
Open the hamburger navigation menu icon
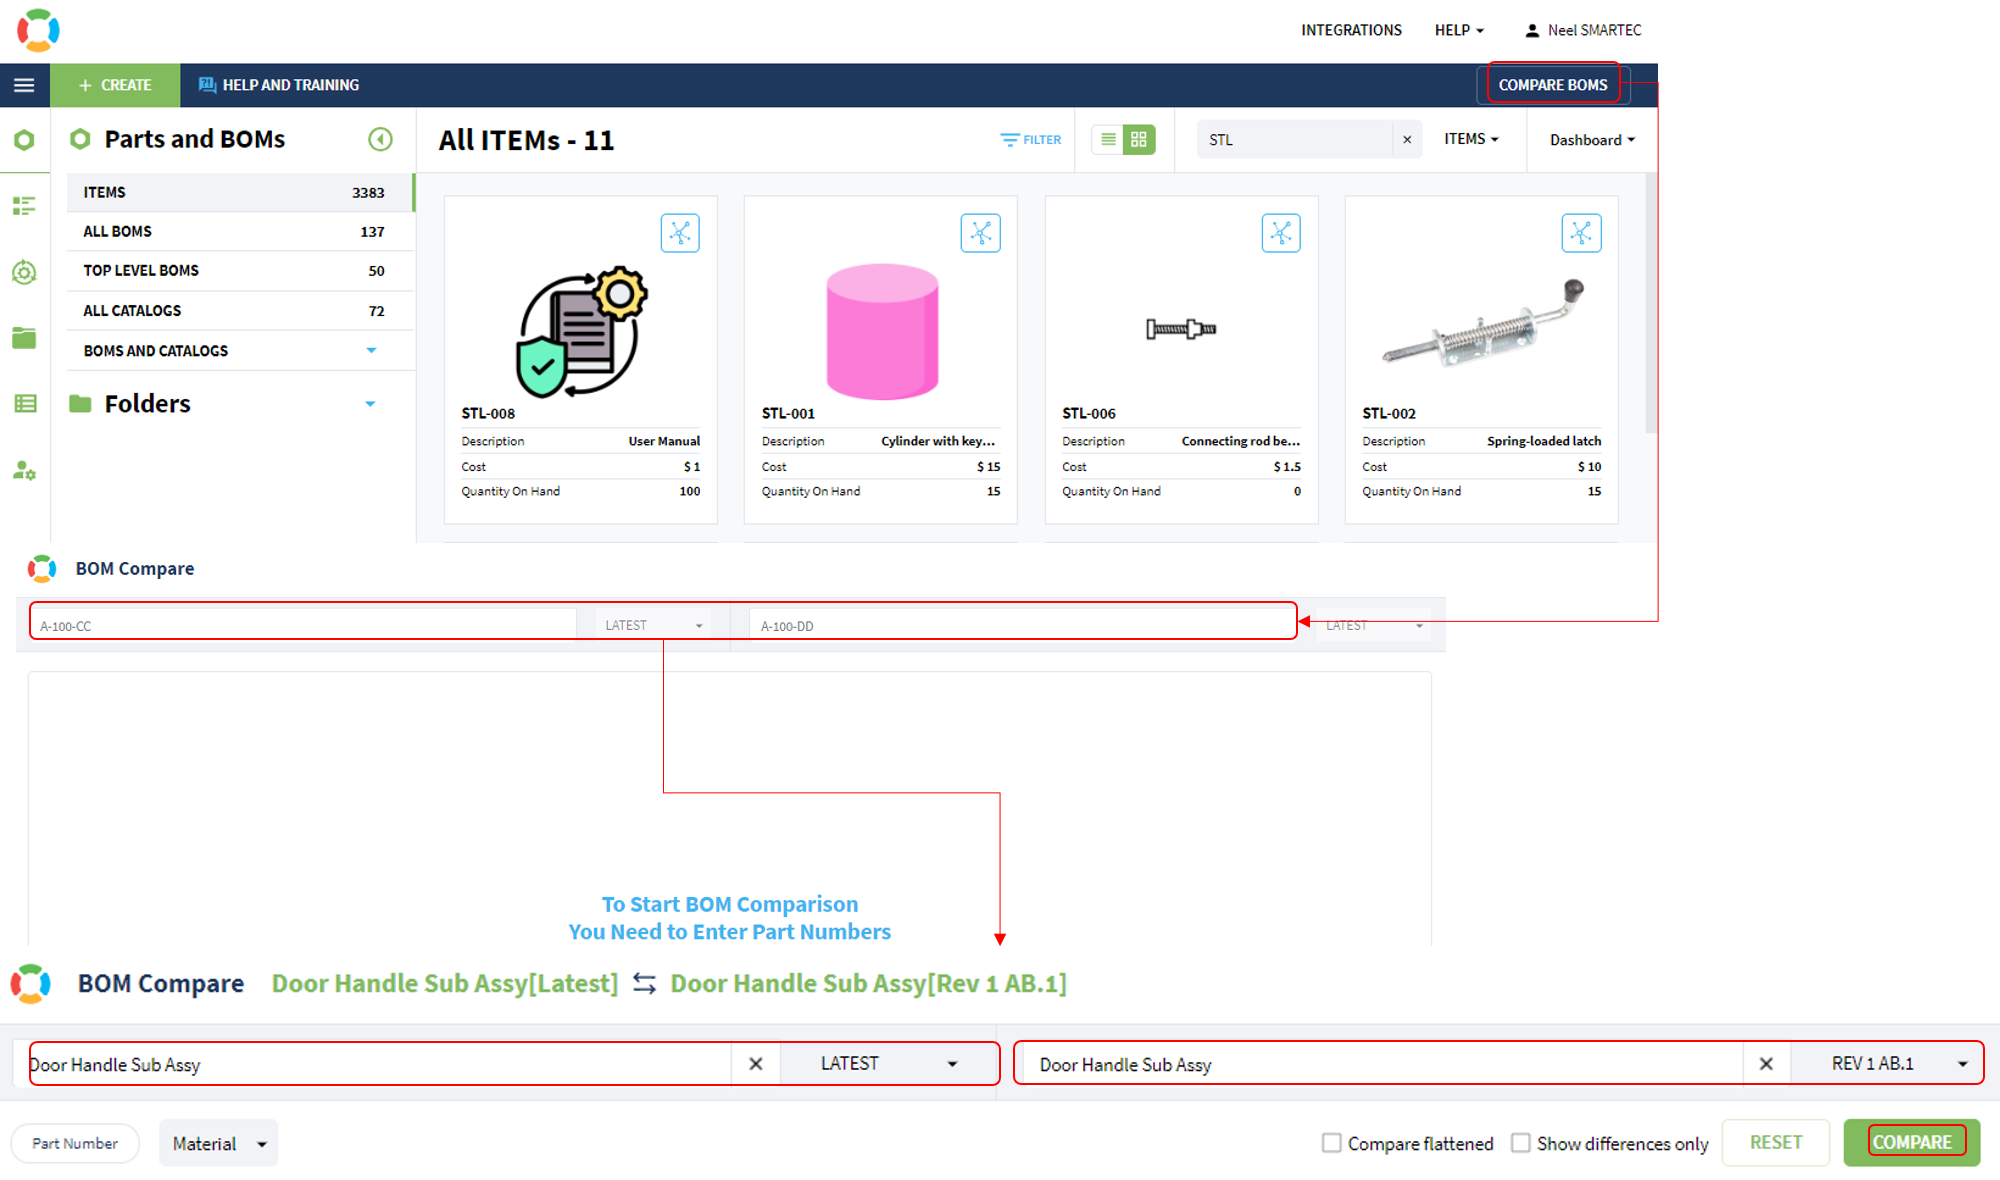pyautogui.click(x=24, y=85)
